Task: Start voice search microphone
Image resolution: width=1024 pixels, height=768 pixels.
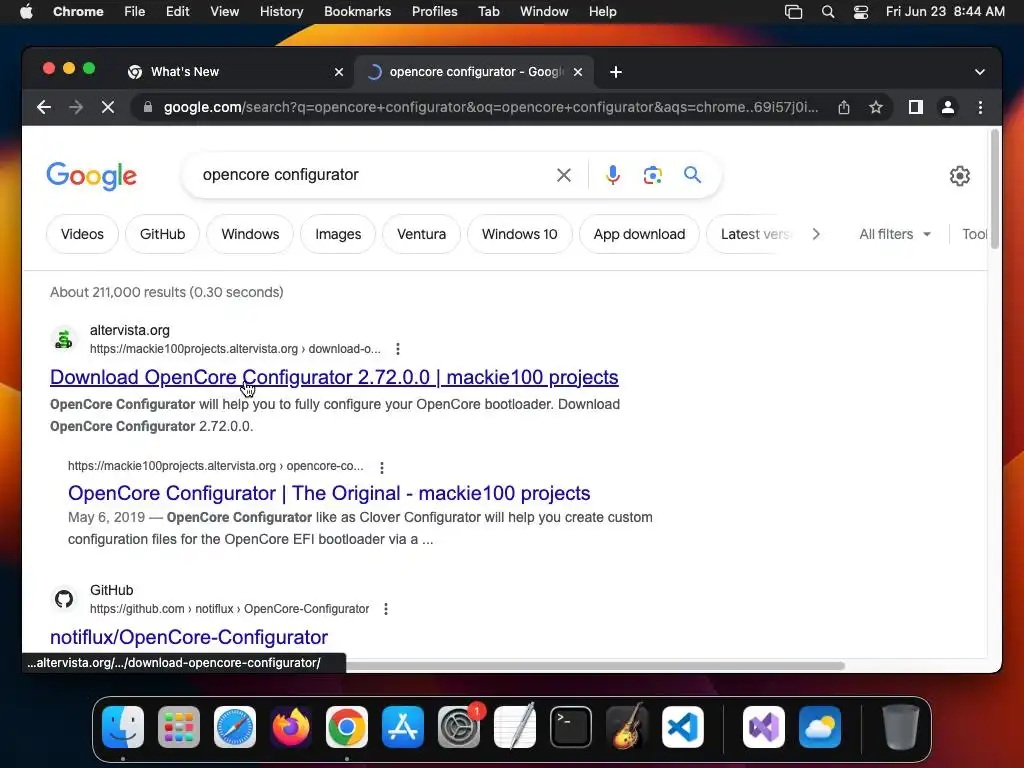Action: pyautogui.click(x=613, y=175)
